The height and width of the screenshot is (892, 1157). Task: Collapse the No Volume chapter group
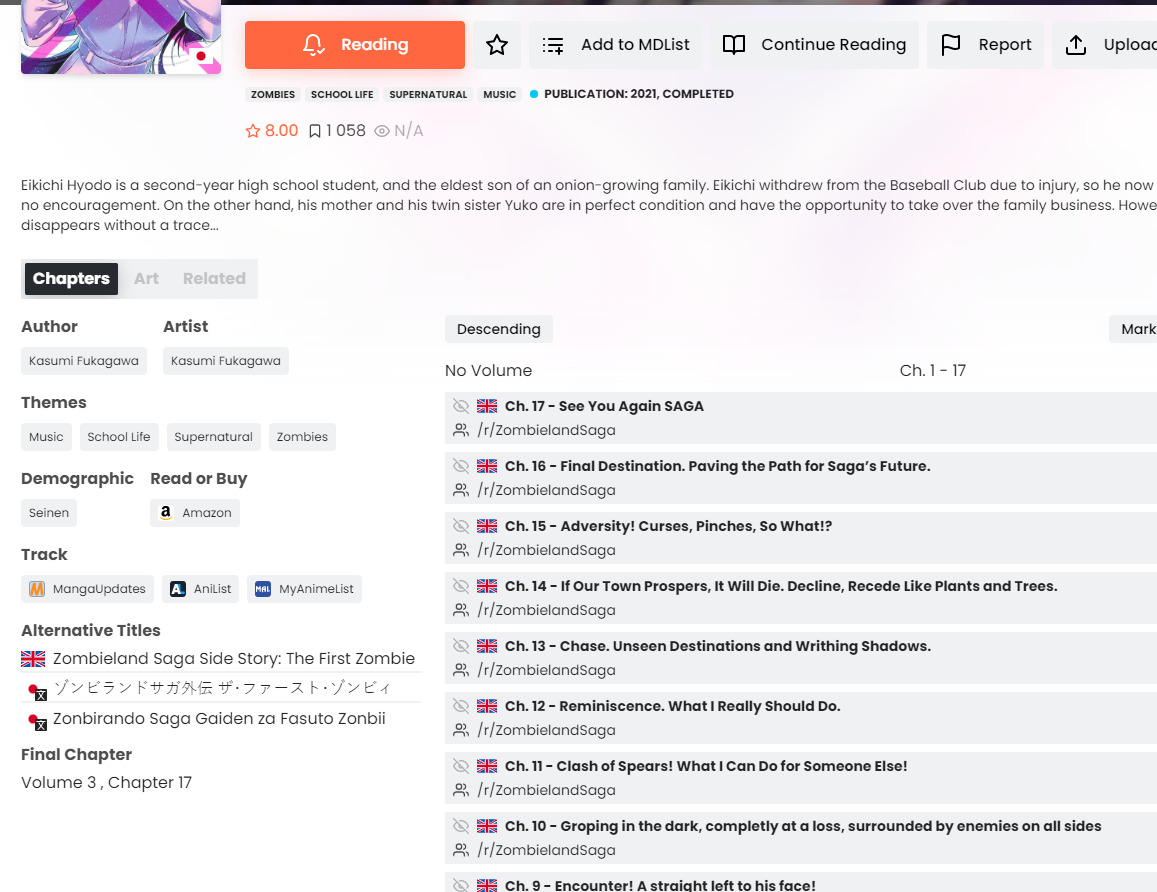point(488,370)
